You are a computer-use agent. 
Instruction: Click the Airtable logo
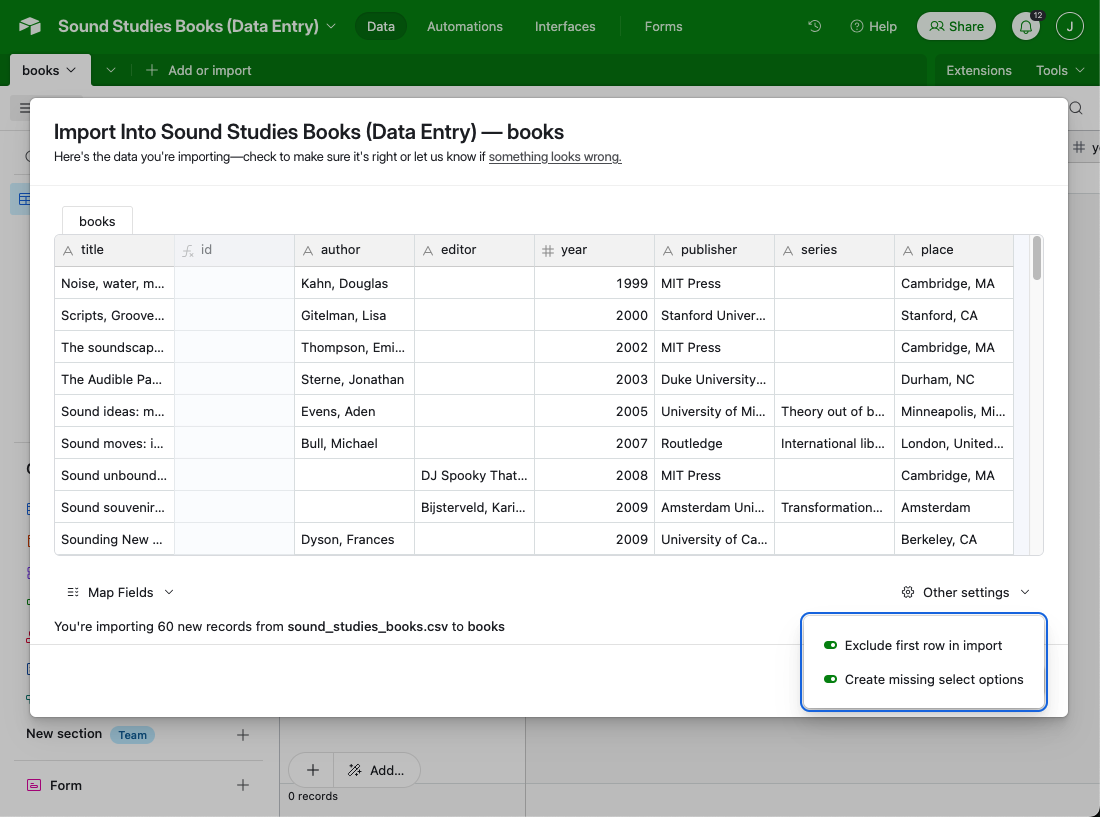click(29, 25)
